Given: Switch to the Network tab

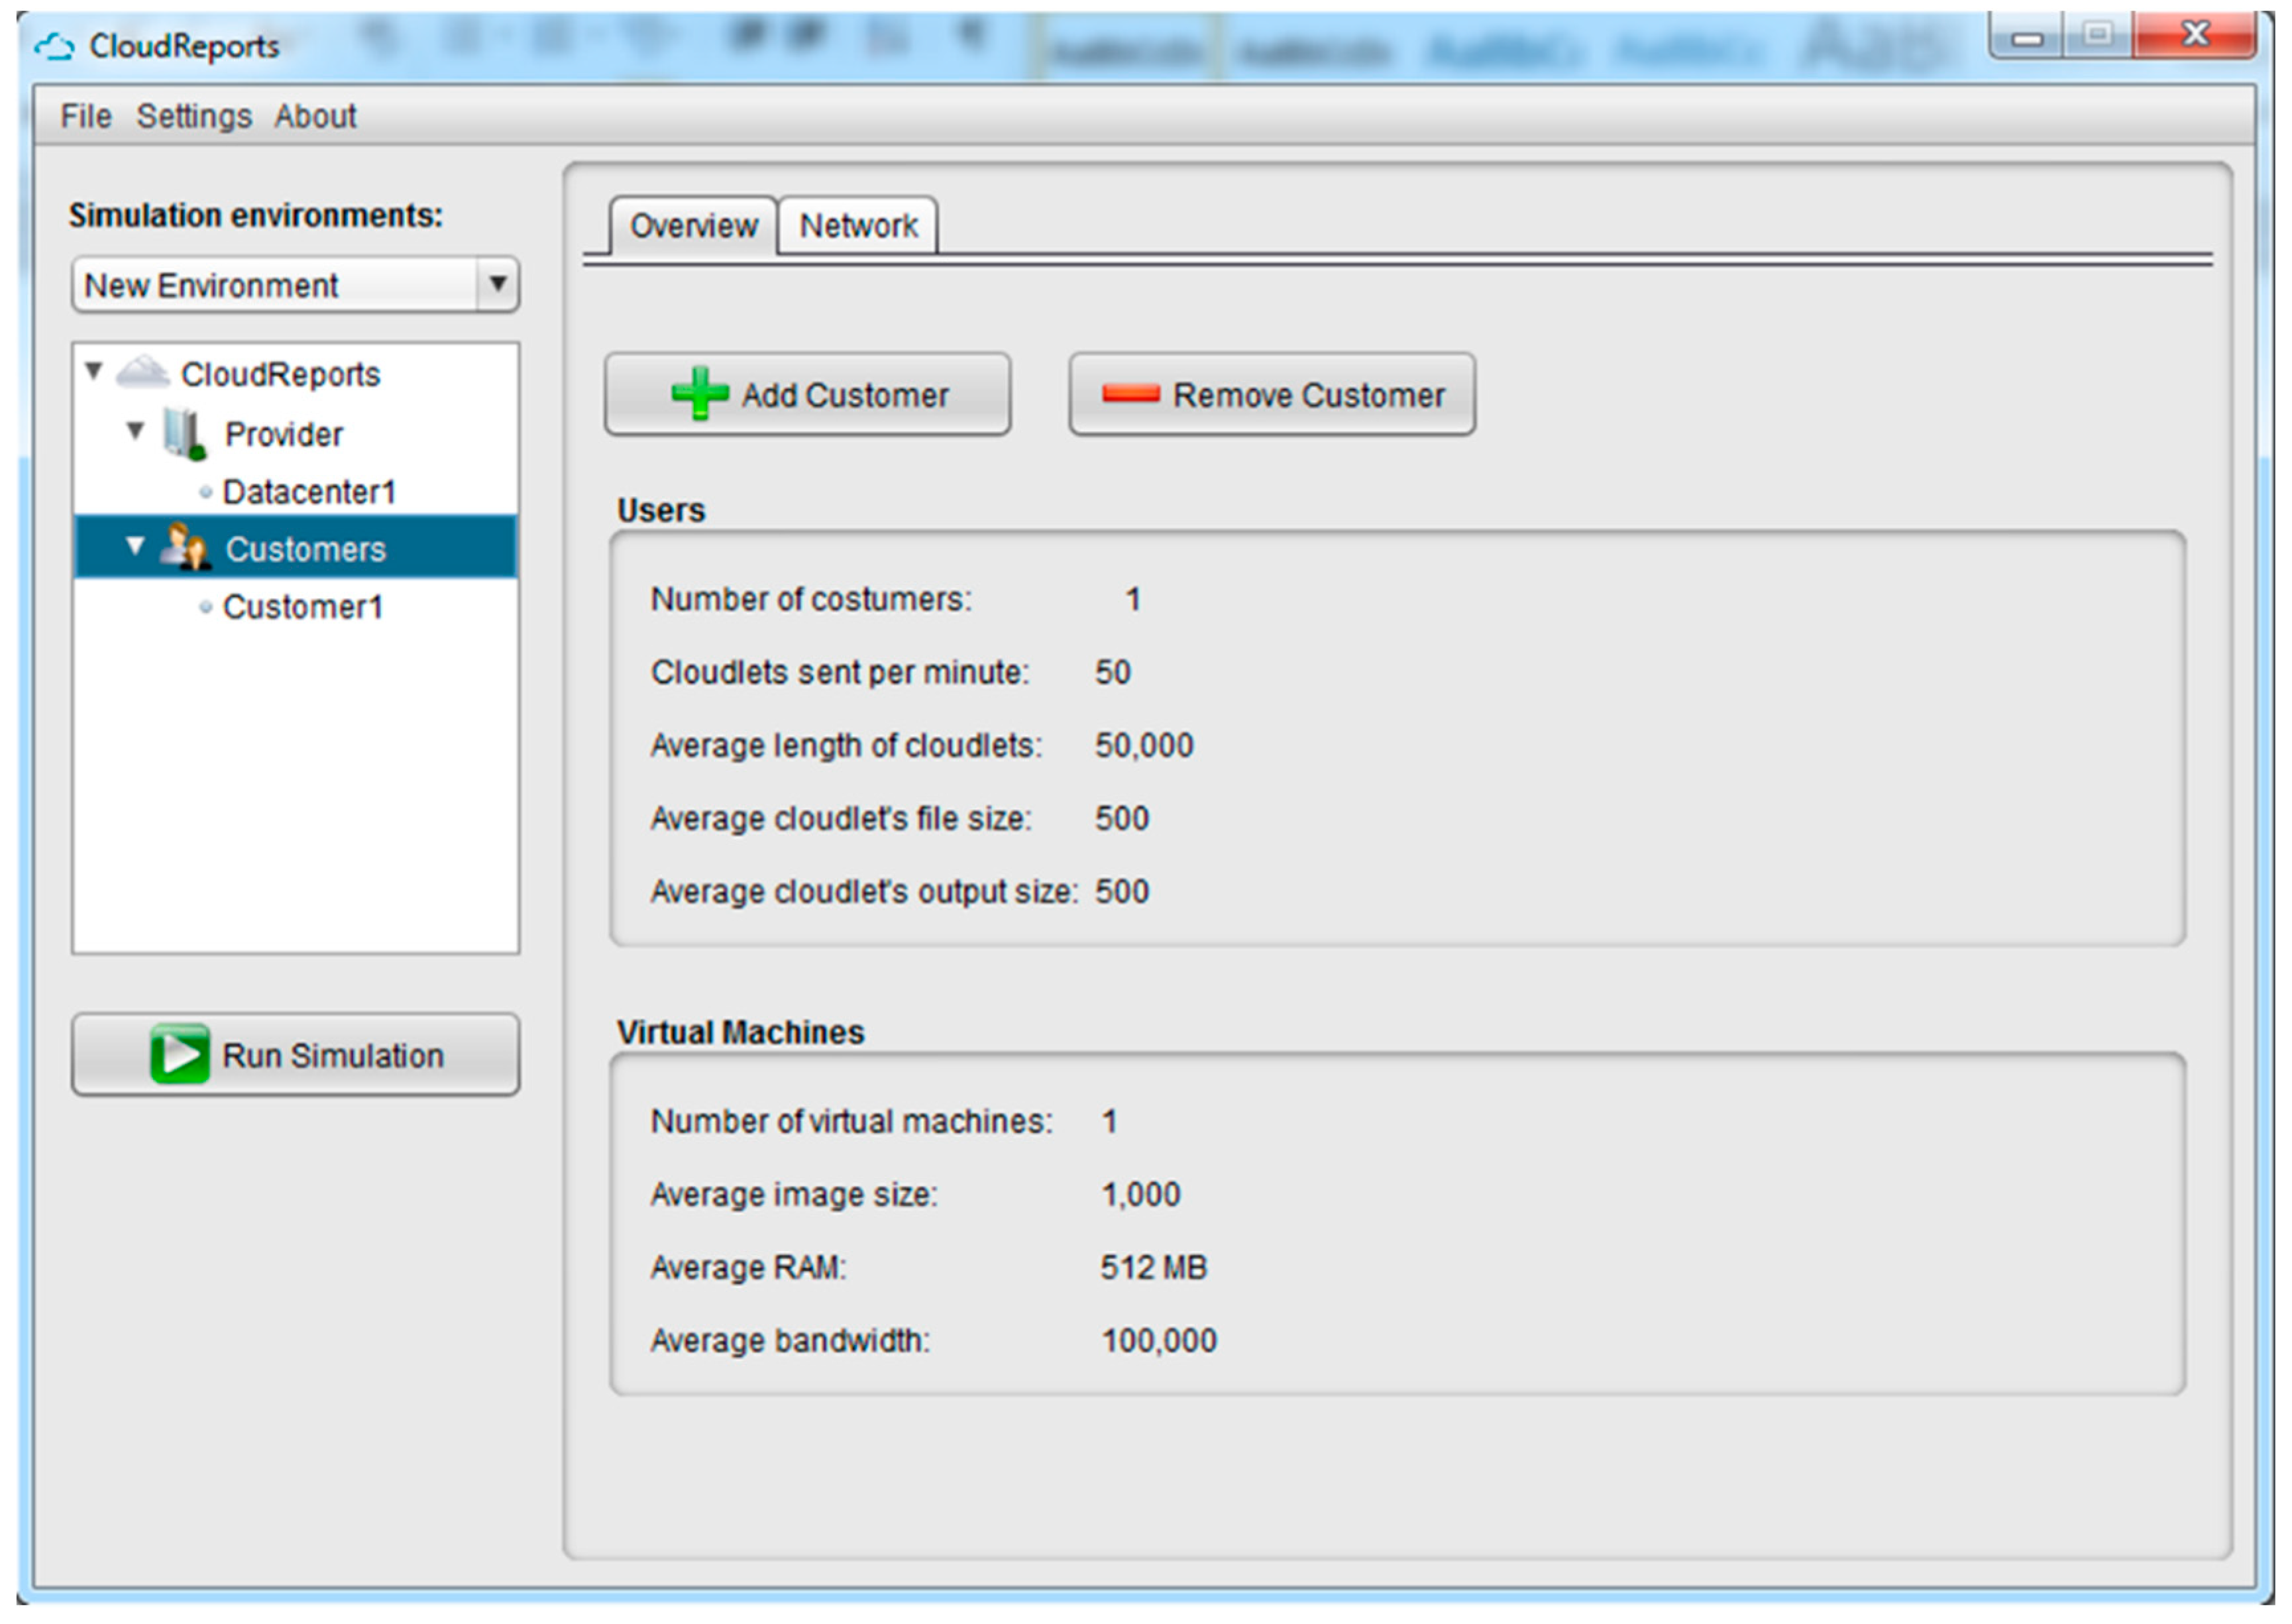Looking at the screenshot, I should click(x=857, y=226).
